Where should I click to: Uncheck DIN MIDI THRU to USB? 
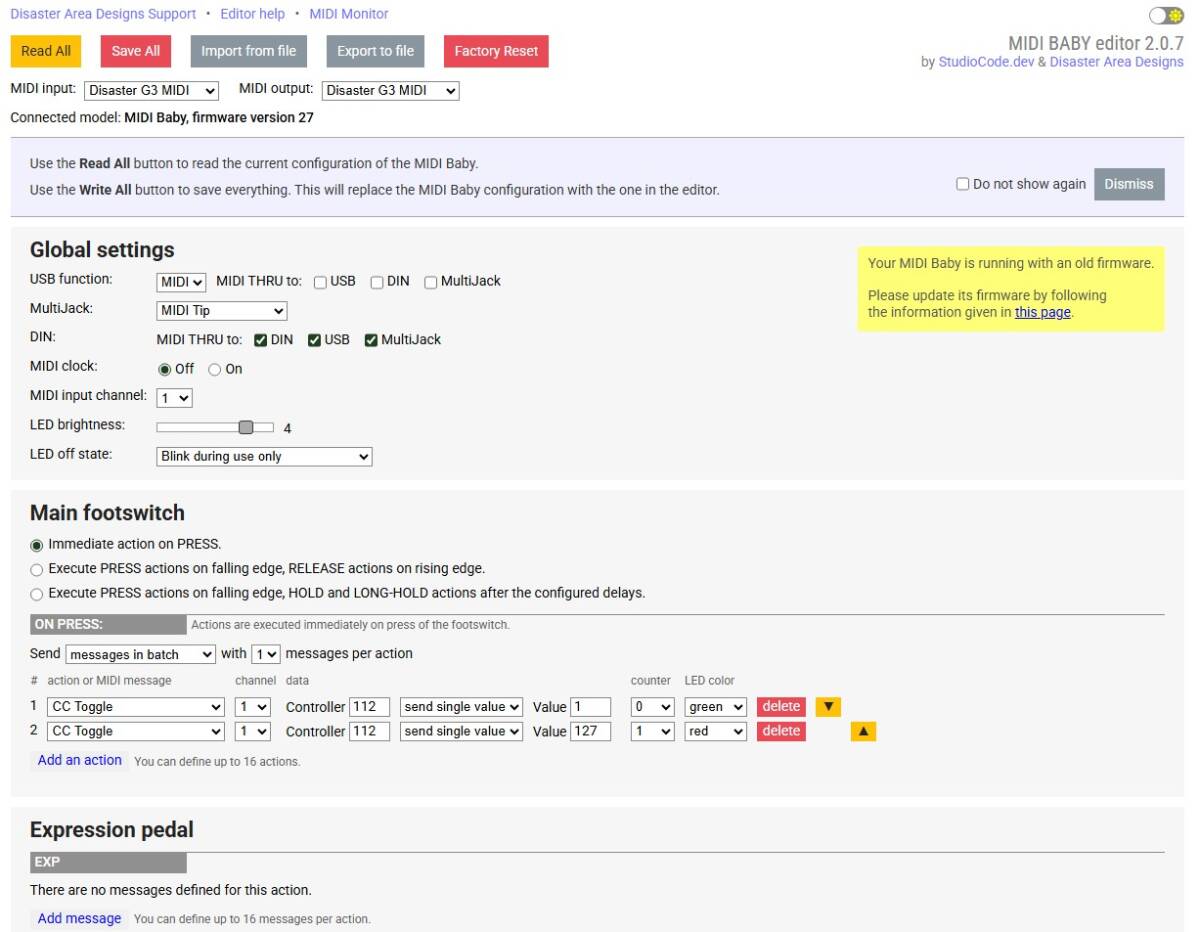click(314, 340)
